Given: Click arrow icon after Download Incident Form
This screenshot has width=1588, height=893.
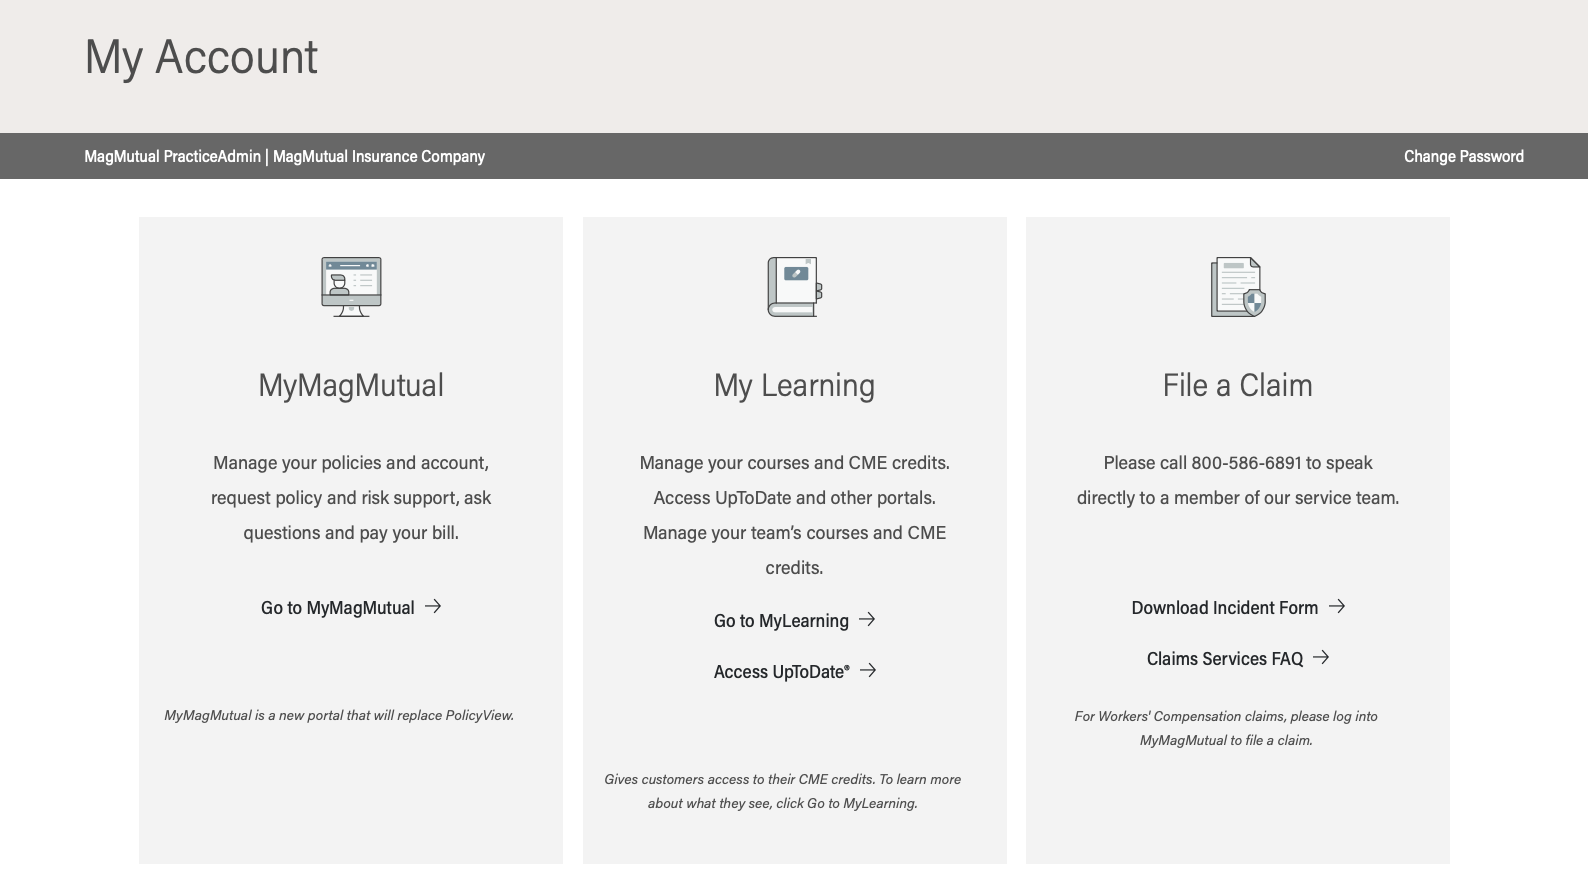Looking at the screenshot, I should 1337,606.
